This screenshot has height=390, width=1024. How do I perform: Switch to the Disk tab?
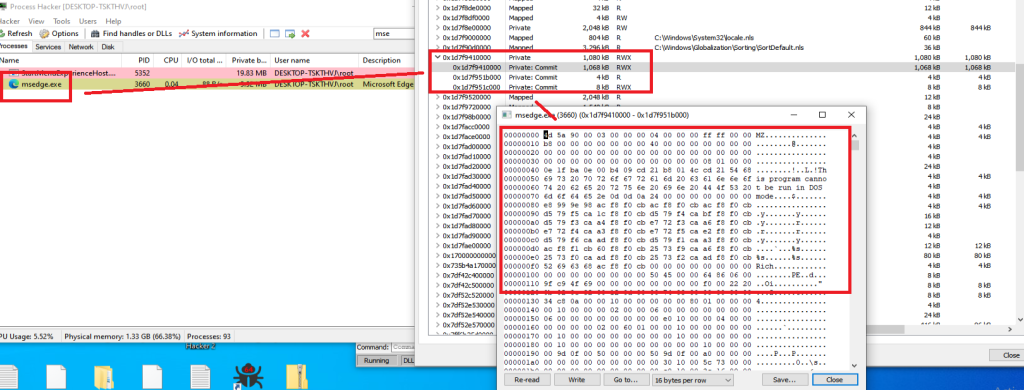tap(108, 47)
